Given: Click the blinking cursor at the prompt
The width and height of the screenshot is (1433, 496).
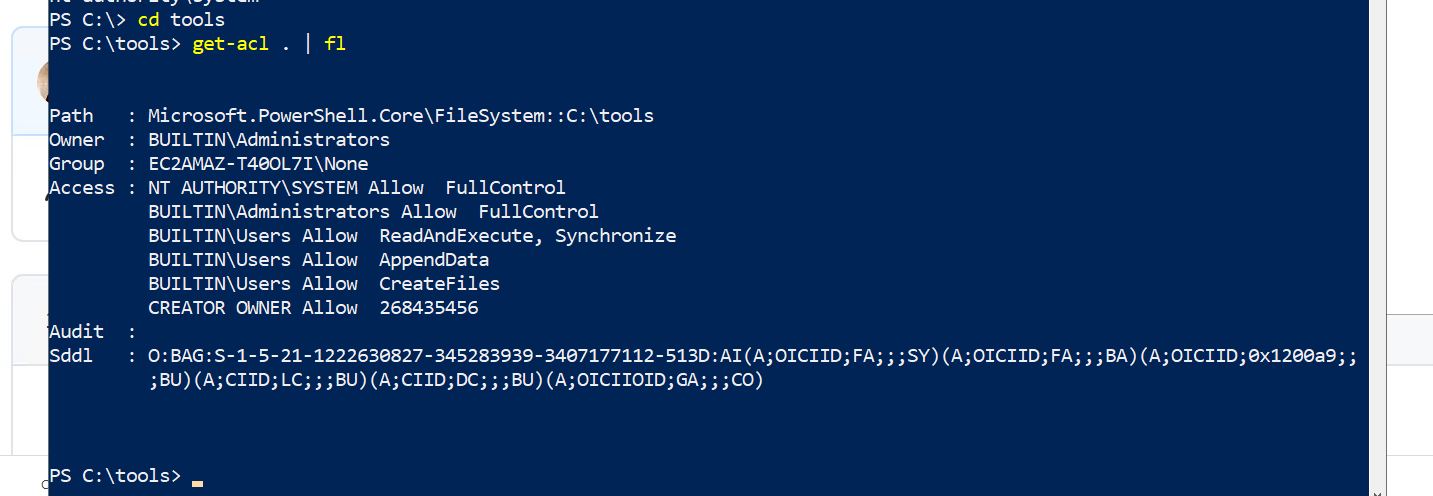Looking at the screenshot, I should click(198, 483).
